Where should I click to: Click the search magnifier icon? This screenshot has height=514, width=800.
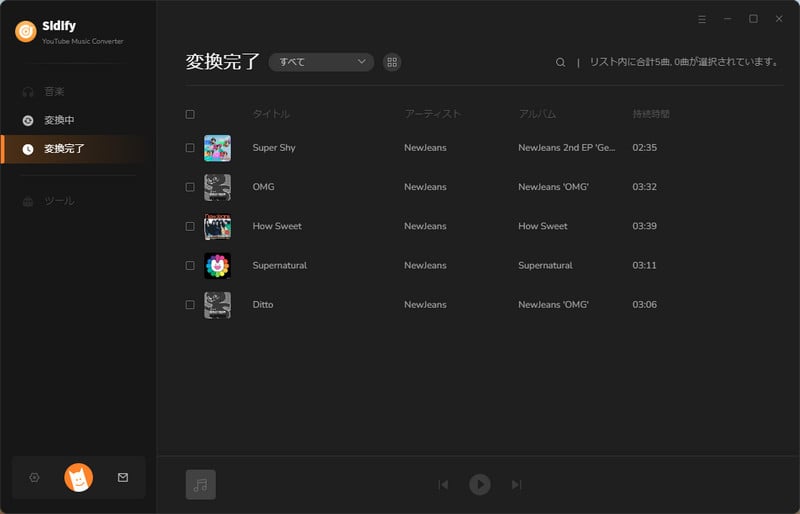(560, 62)
